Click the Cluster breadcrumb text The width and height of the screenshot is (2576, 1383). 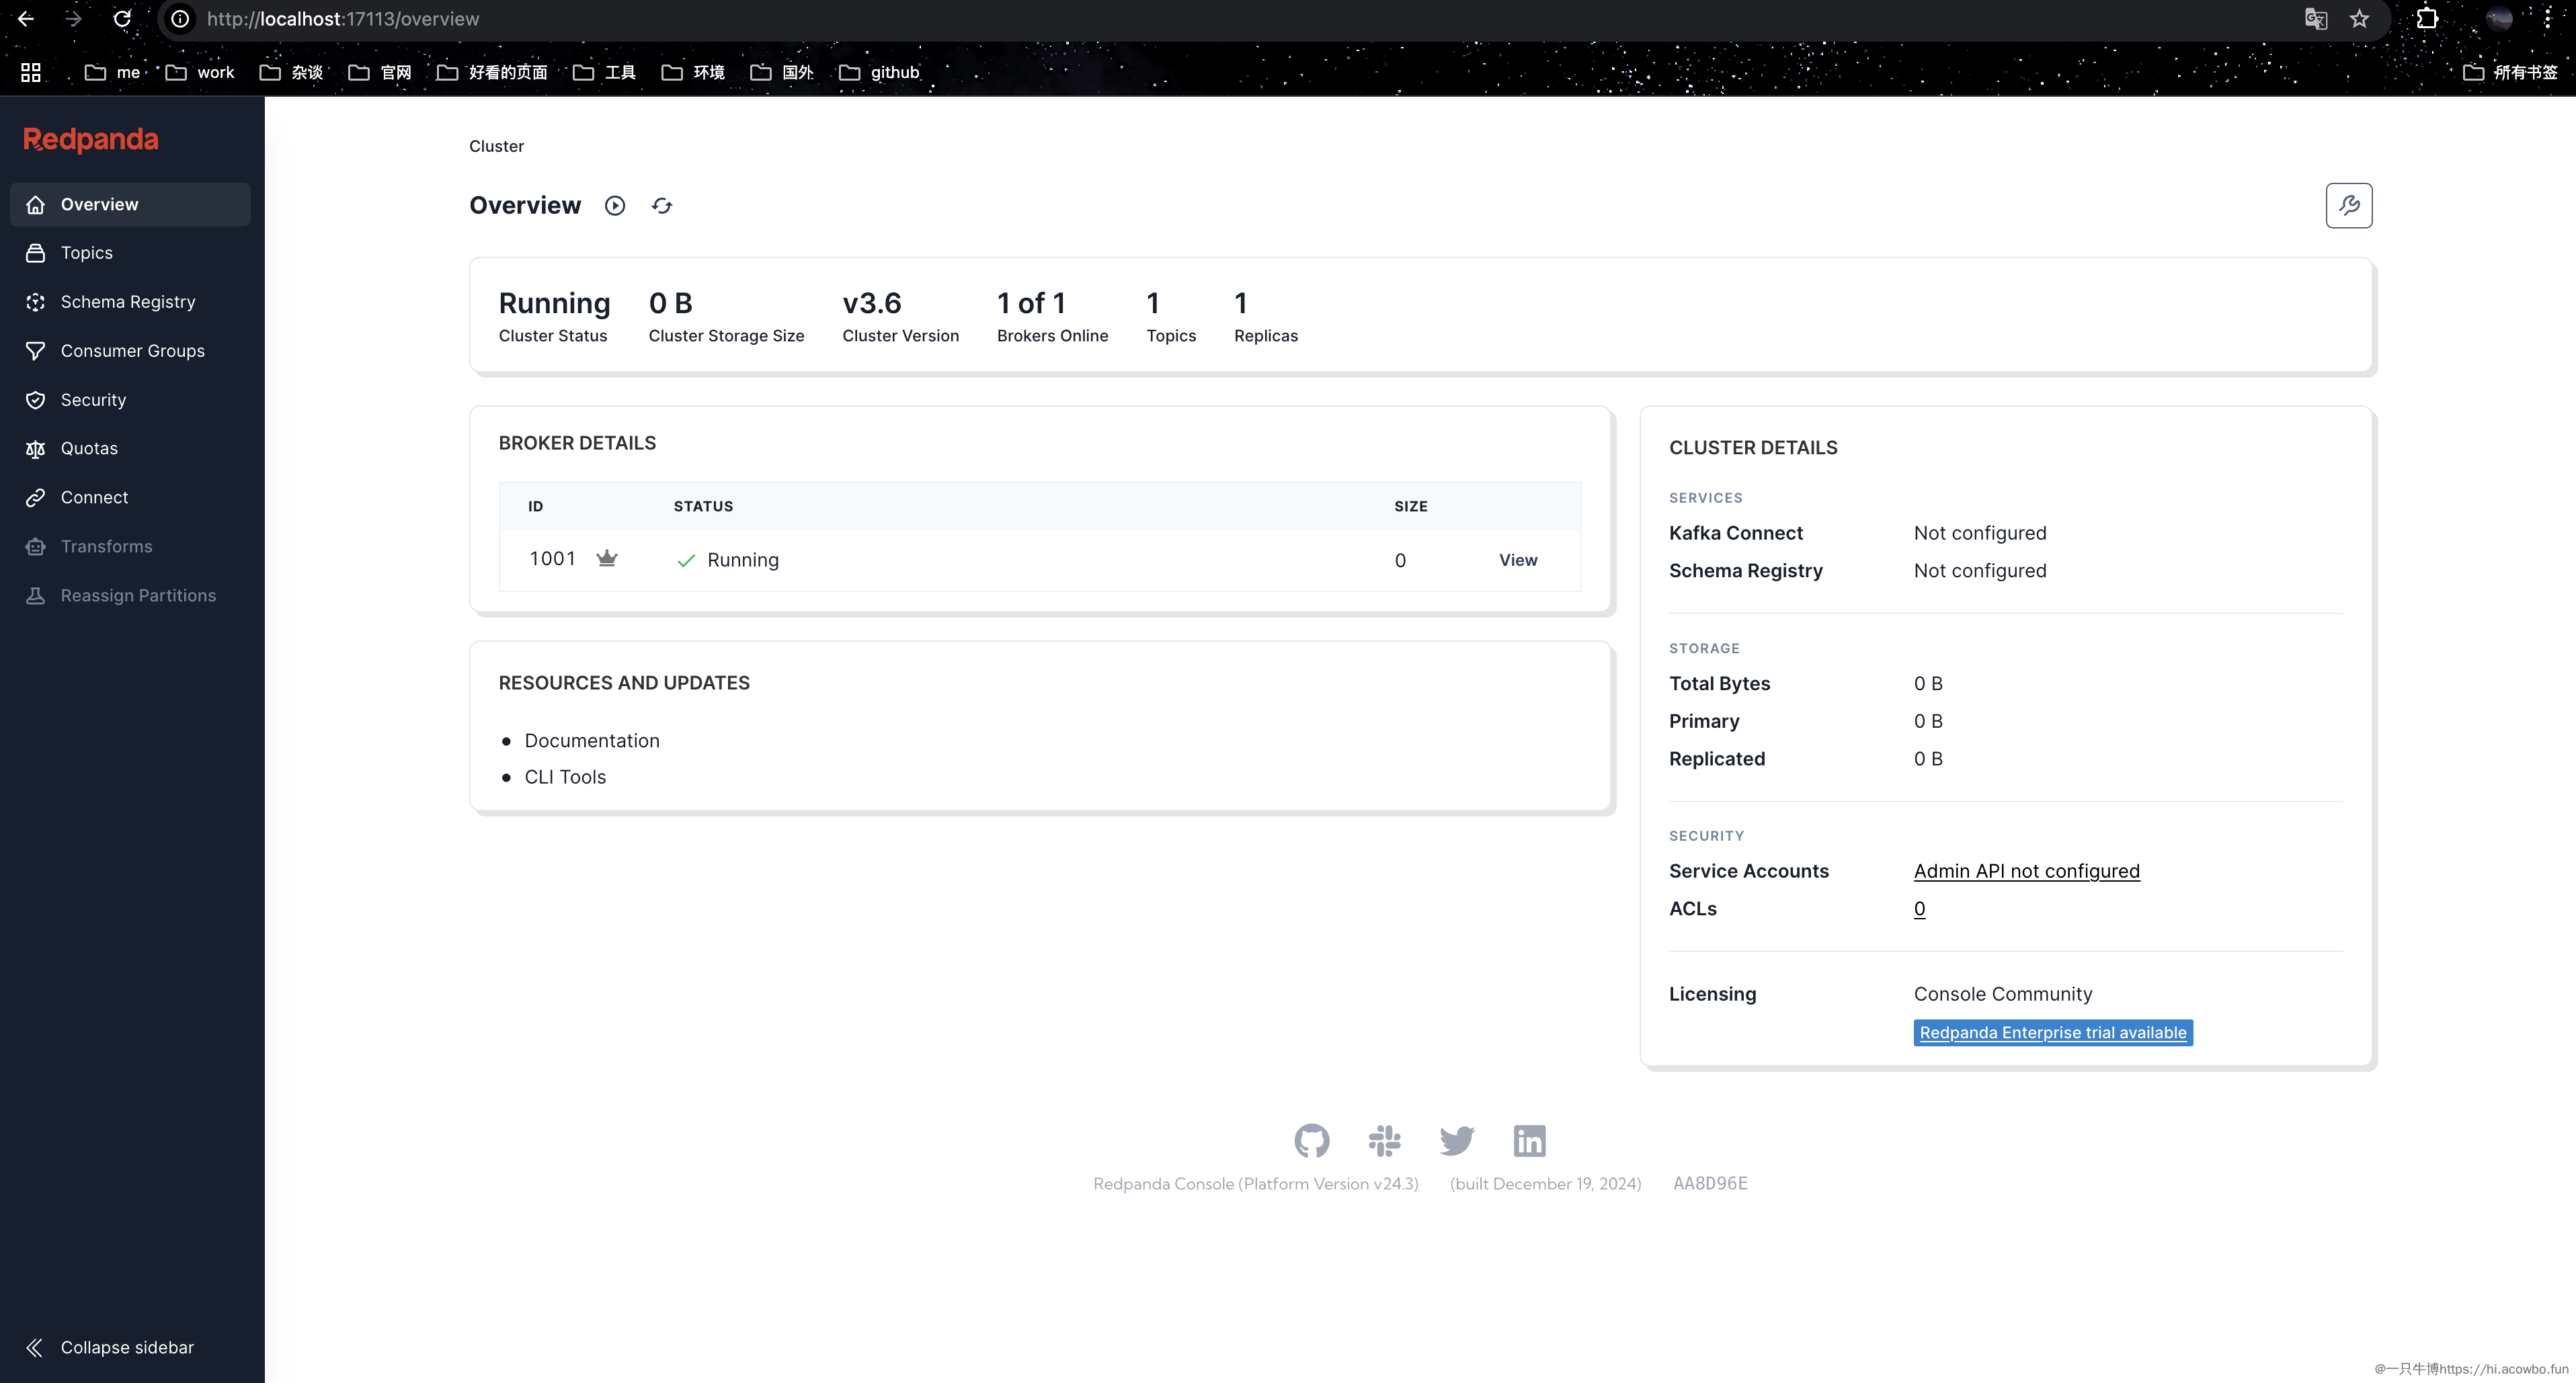[496, 146]
